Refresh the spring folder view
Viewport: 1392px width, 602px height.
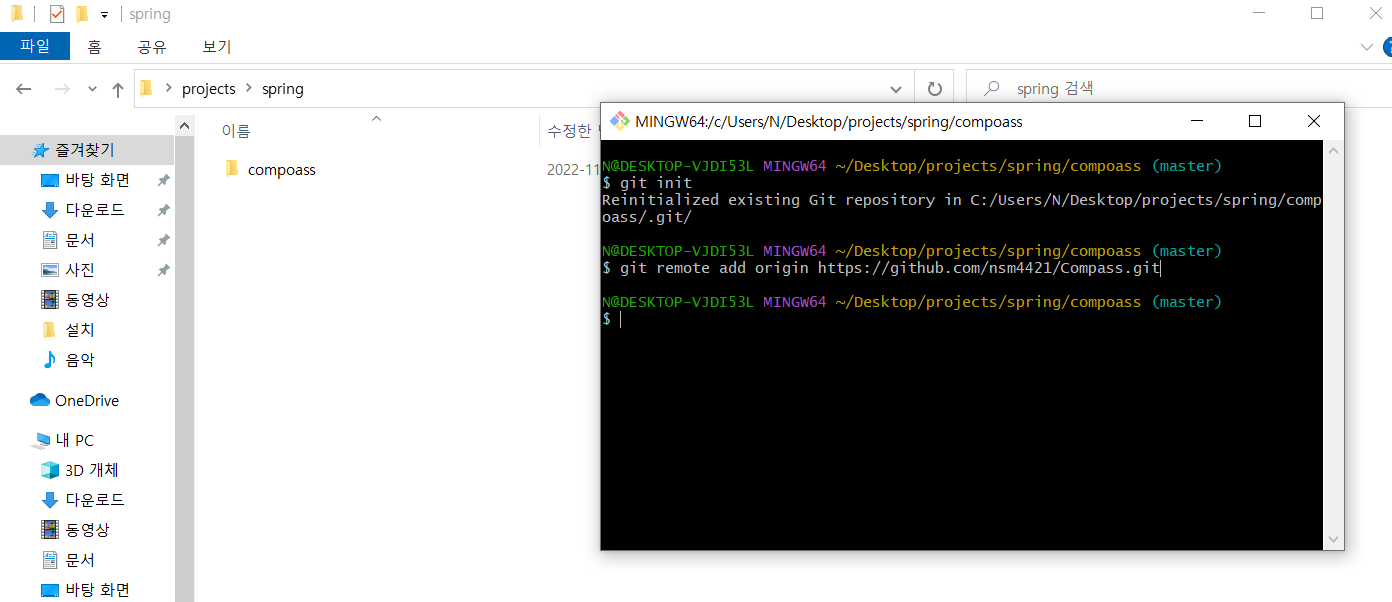[934, 89]
